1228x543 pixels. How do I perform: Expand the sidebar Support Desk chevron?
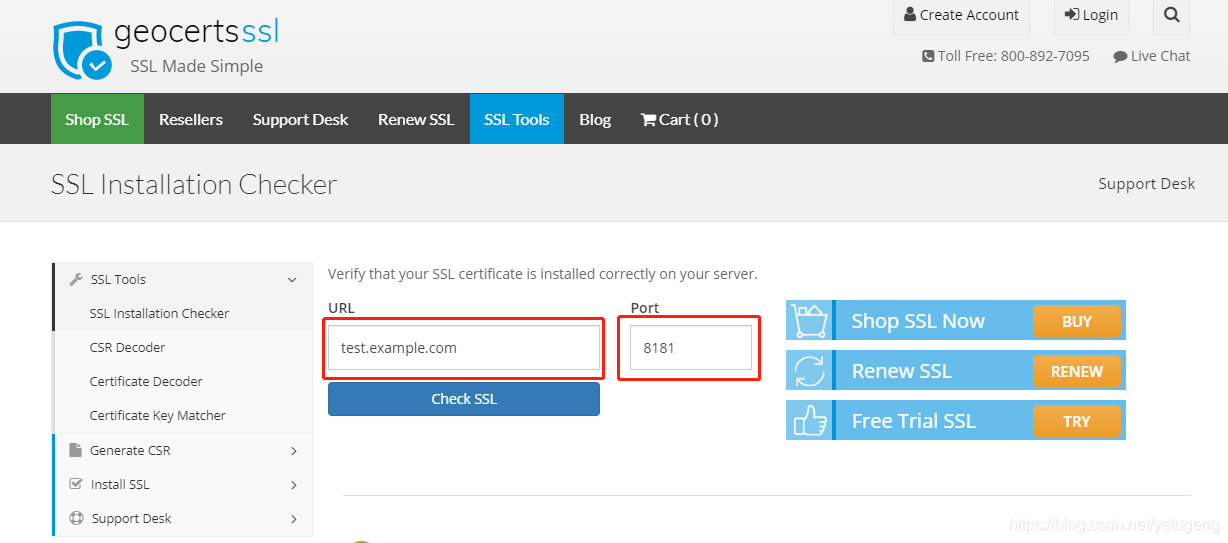point(294,519)
